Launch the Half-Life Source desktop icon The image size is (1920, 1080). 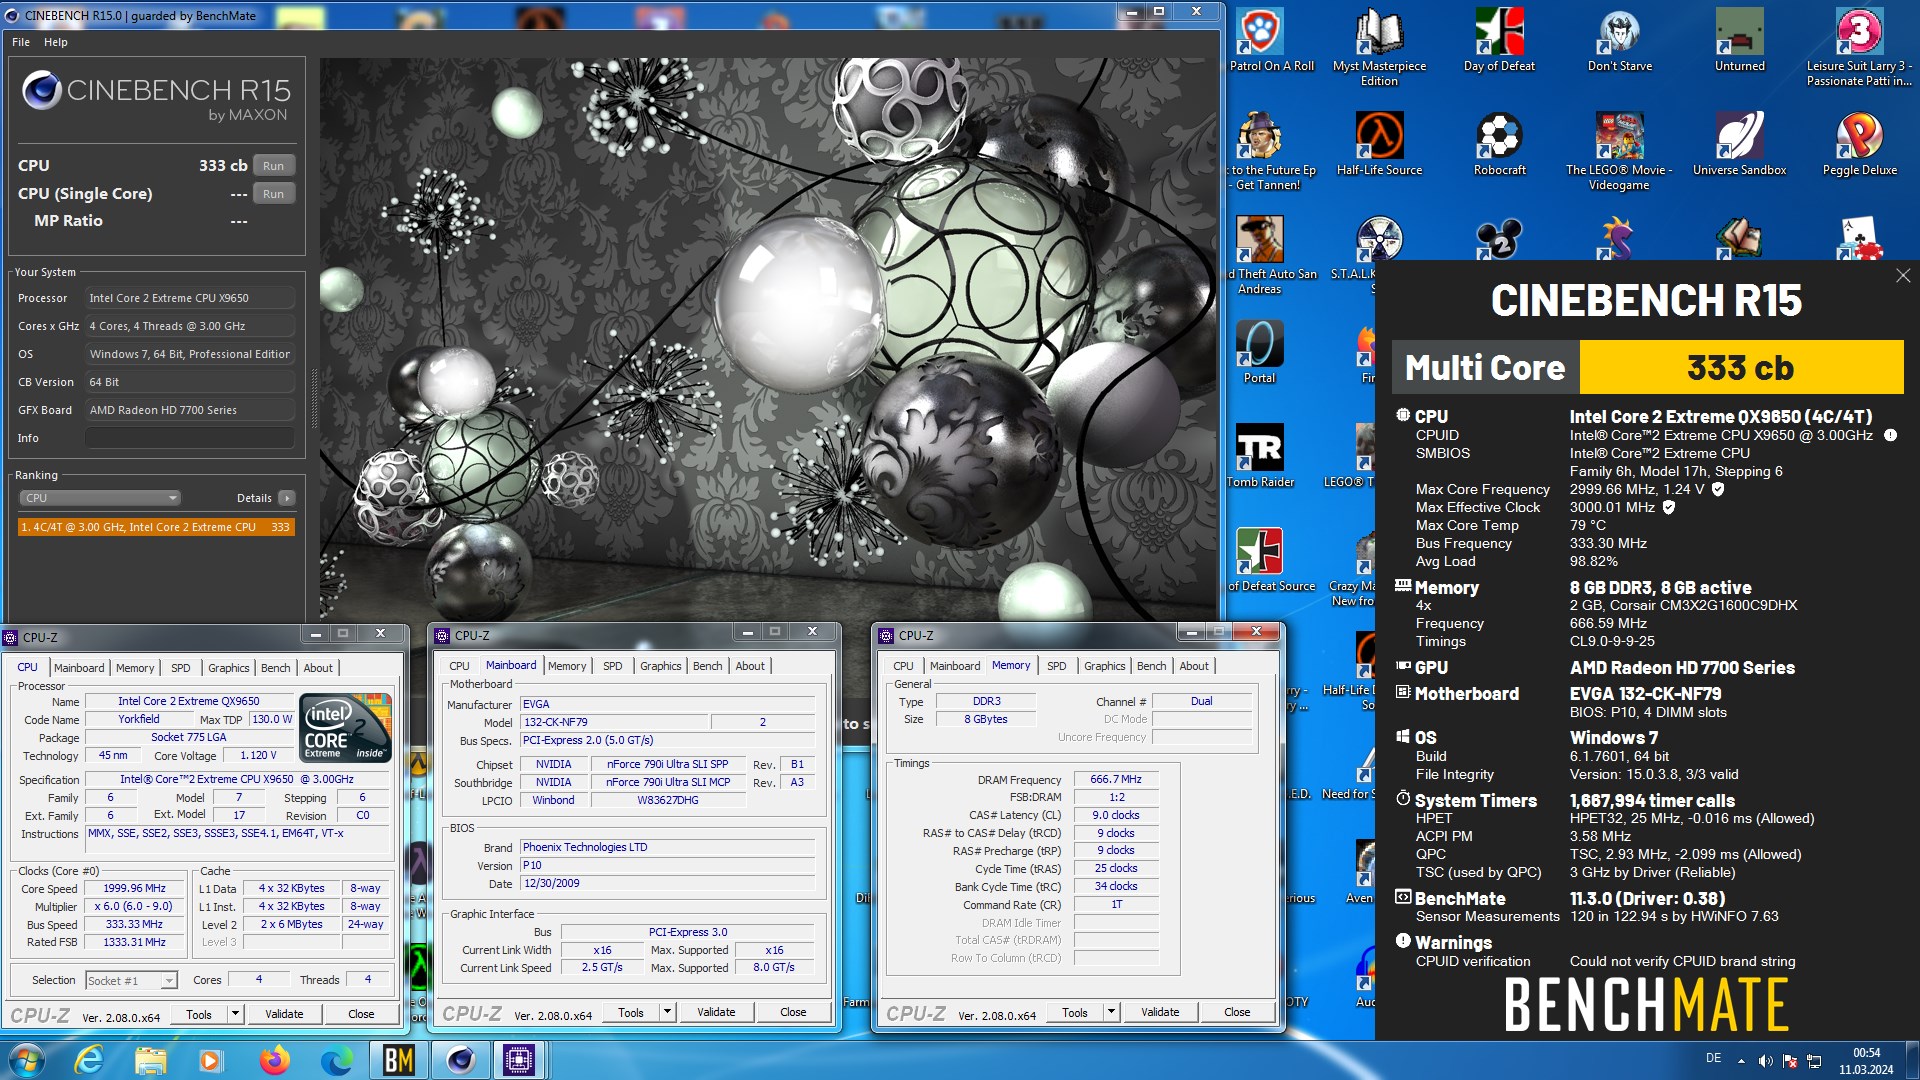1379,144
